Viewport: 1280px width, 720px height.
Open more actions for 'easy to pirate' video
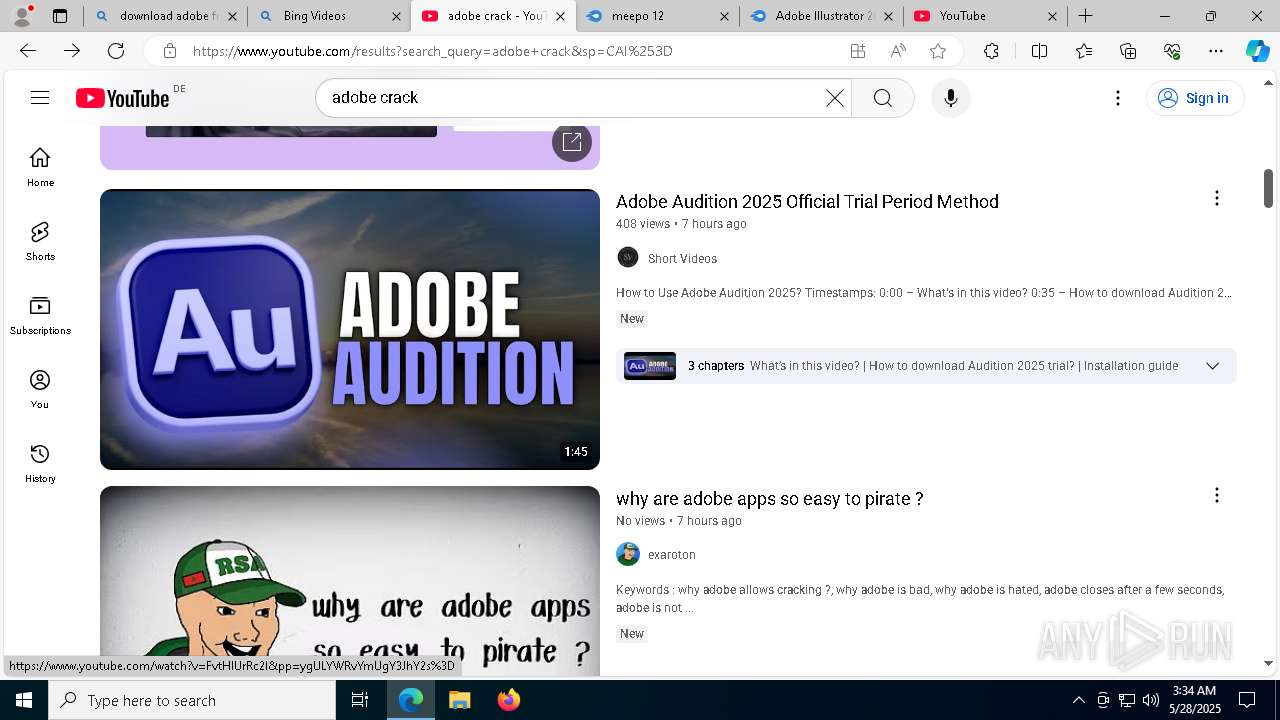point(1217,496)
